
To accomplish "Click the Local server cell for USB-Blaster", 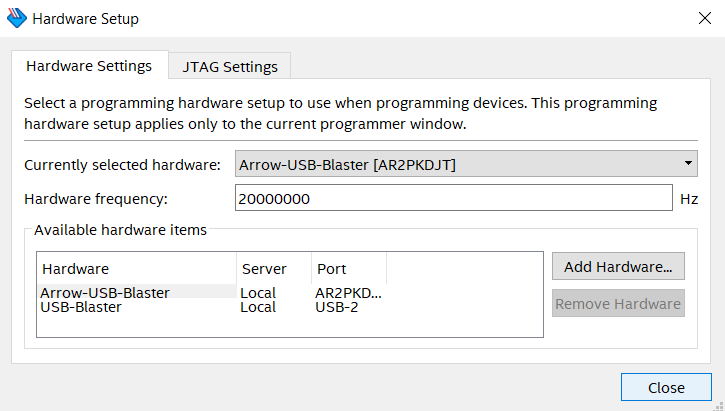I will [258, 307].
